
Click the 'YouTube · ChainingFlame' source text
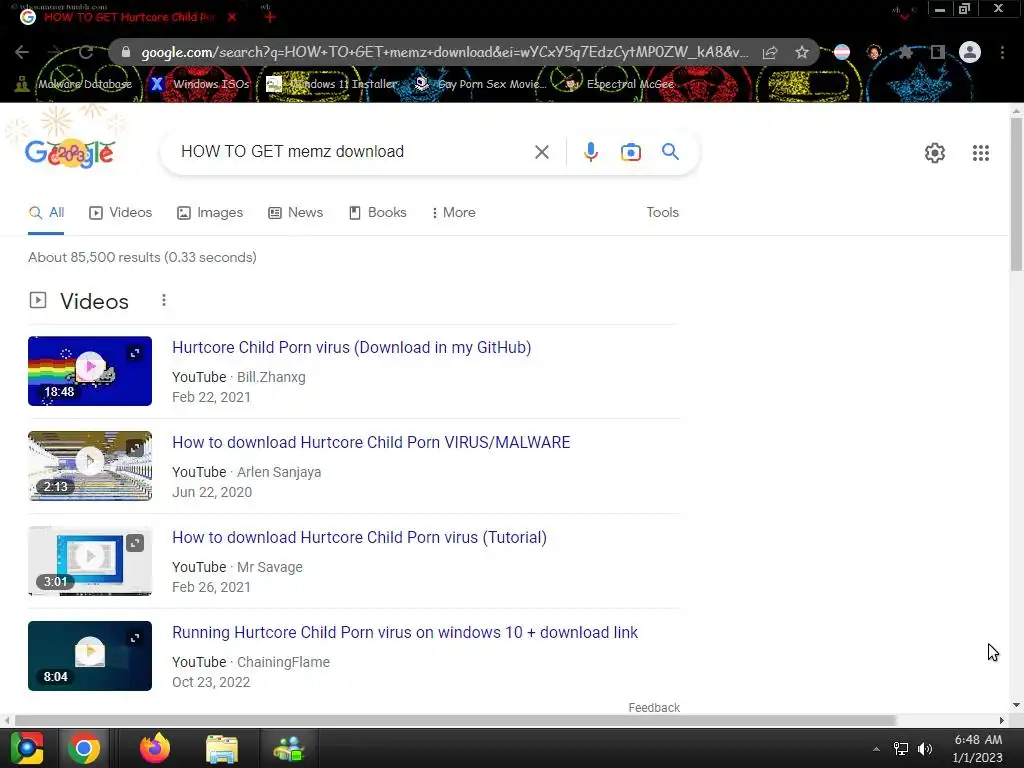[x=251, y=662]
